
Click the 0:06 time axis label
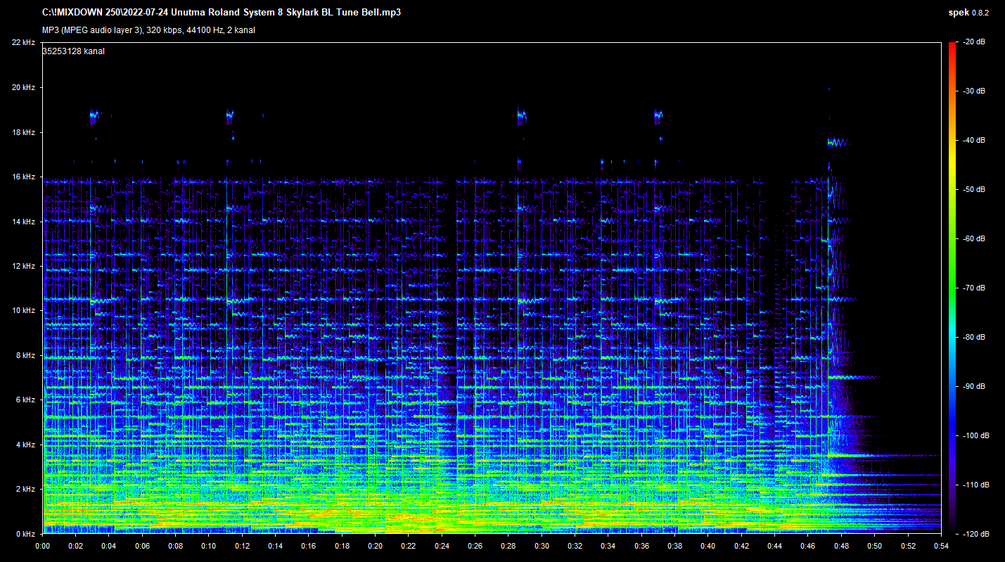pos(142,546)
